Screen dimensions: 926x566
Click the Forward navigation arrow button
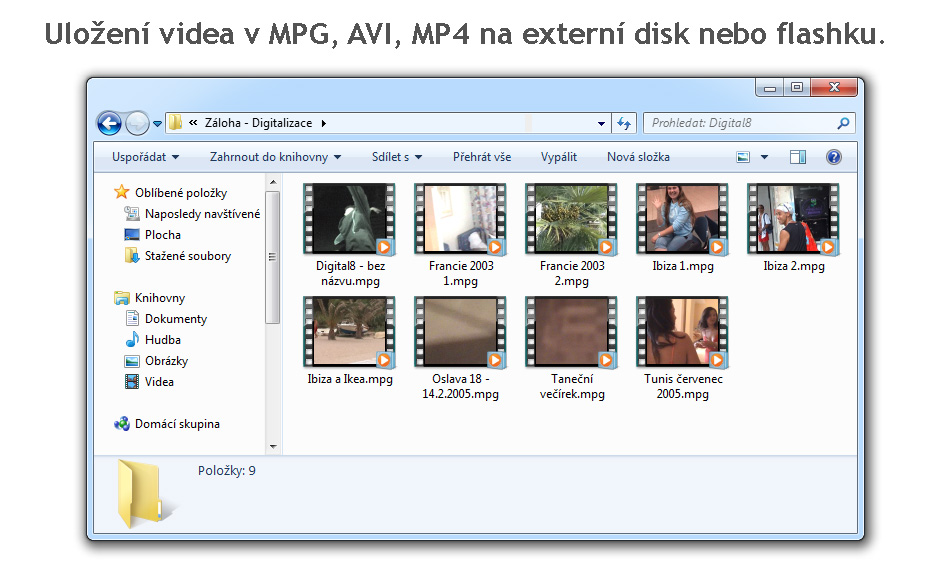(x=137, y=123)
